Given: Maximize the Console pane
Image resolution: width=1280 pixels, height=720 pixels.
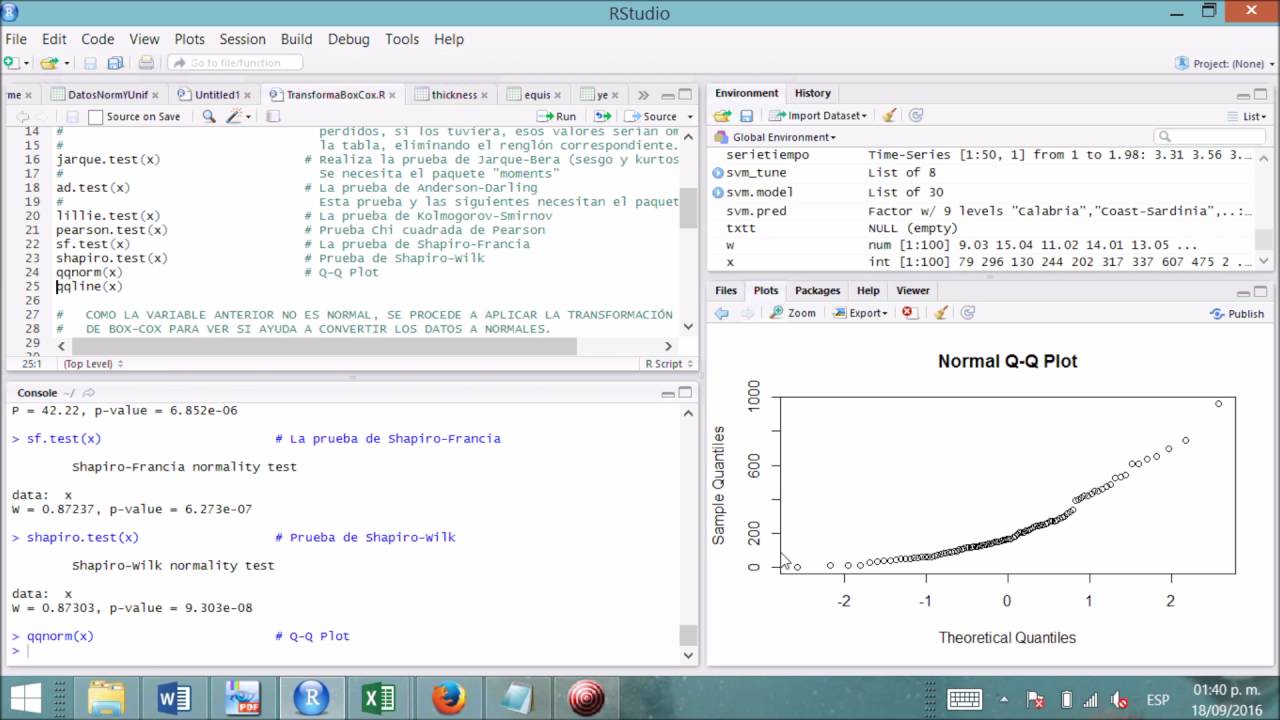Looking at the screenshot, I should 686,393.
